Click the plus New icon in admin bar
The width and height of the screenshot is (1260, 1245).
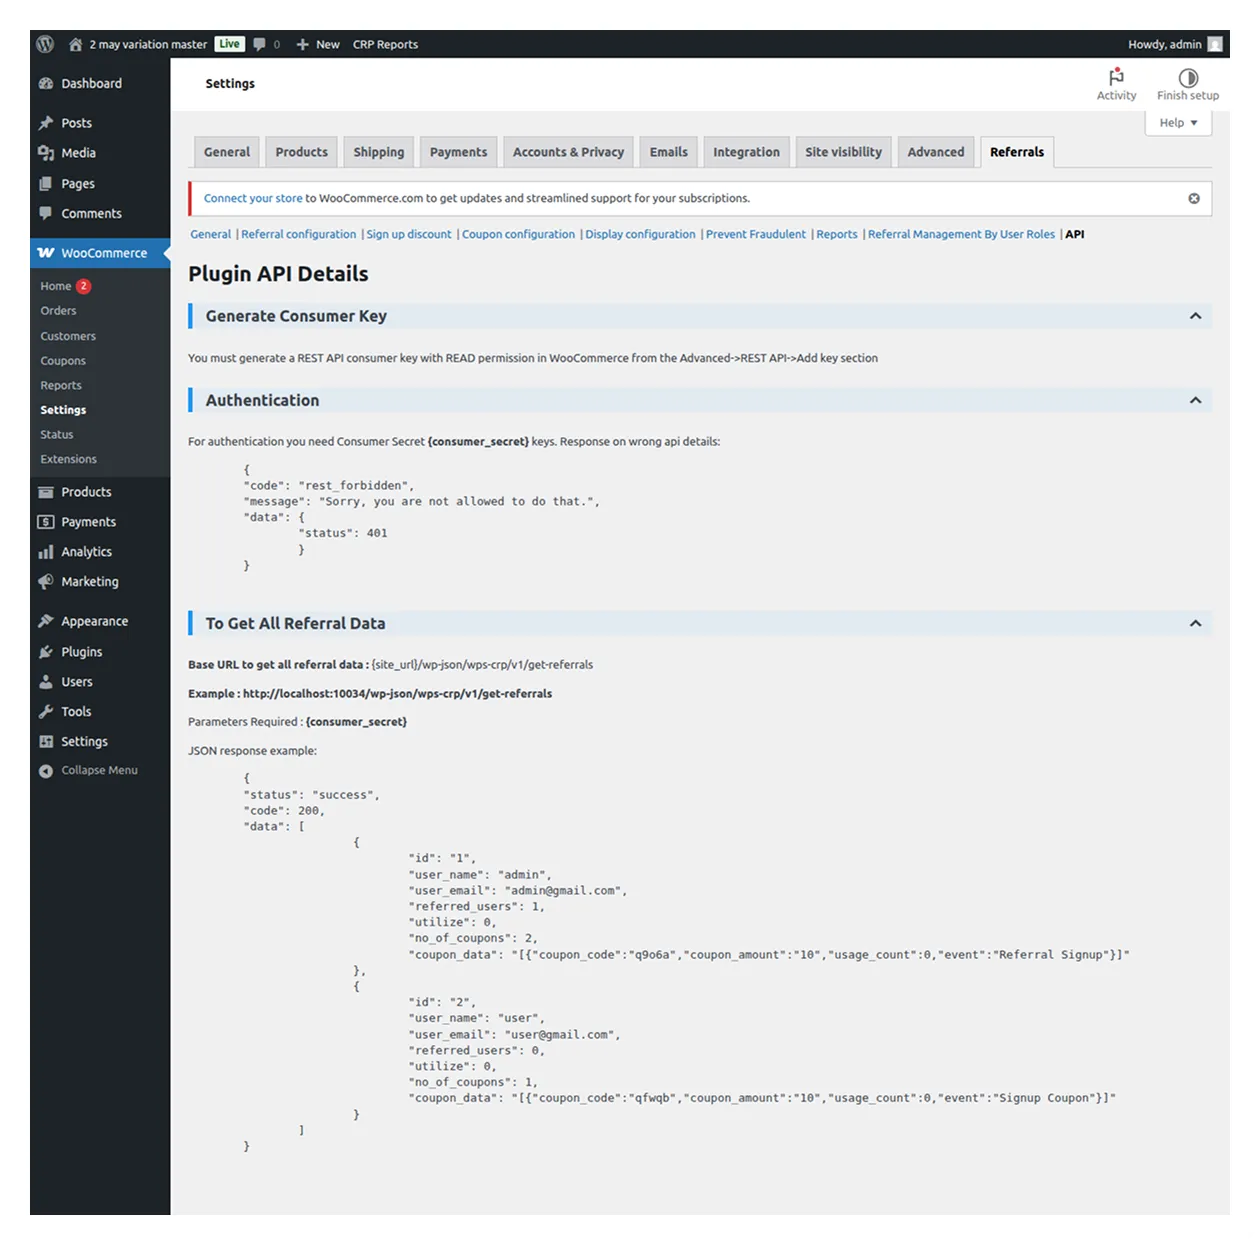pos(302,44)
